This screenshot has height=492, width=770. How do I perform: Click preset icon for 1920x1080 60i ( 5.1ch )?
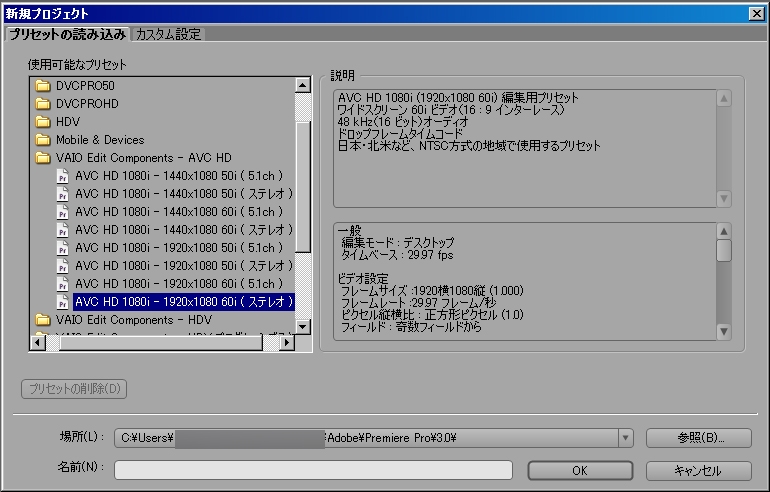click(x=62, y=284)
